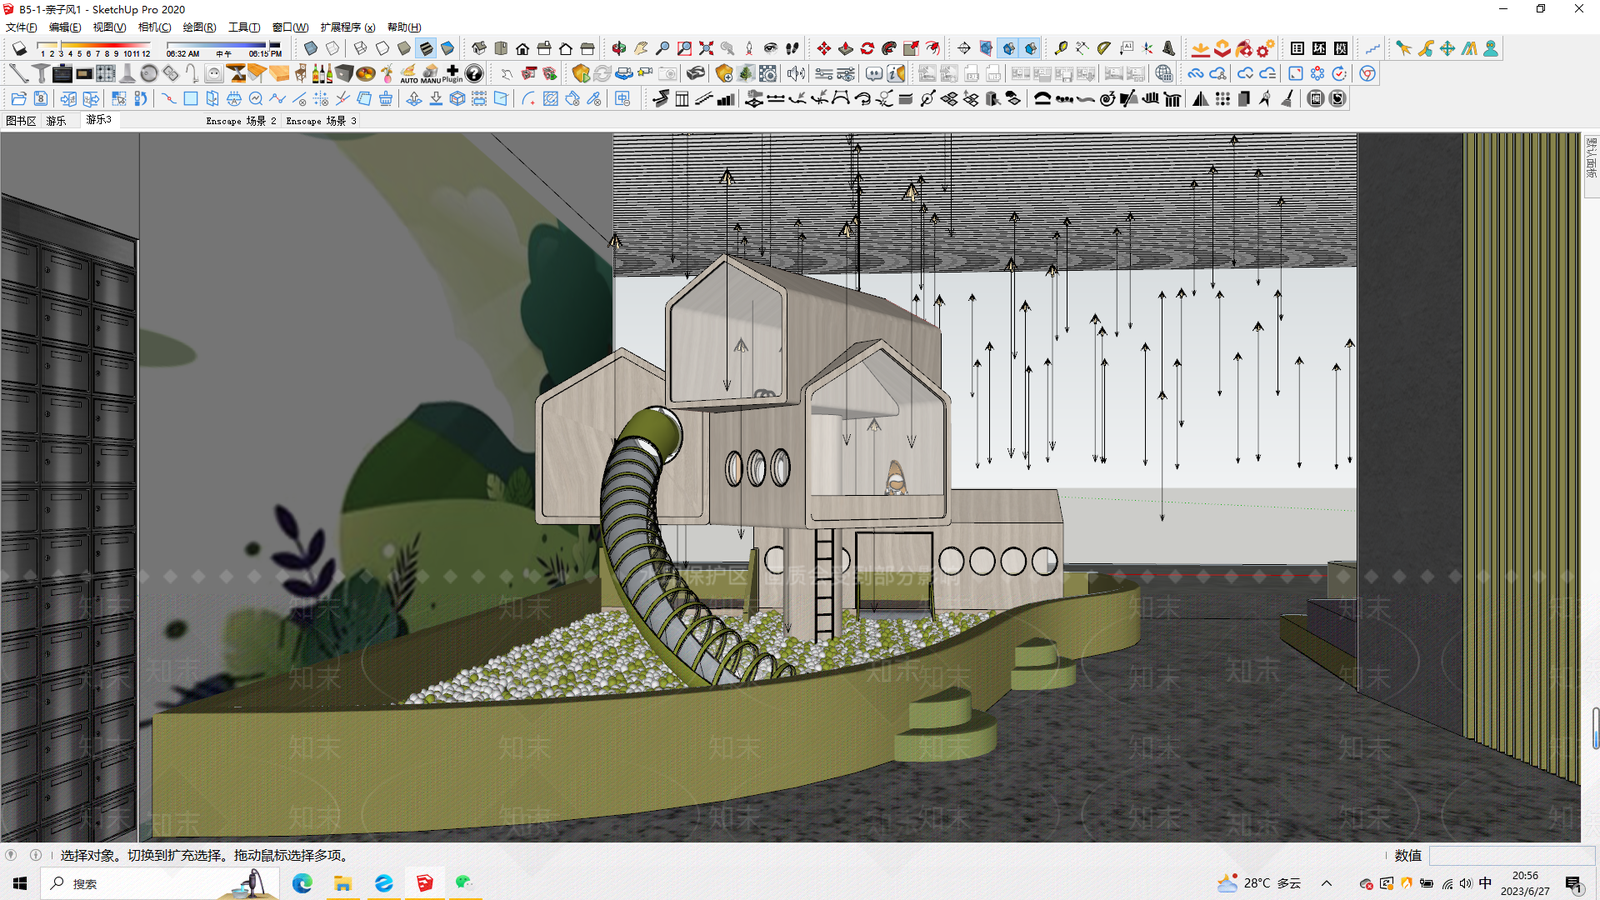Switch to Iso standard view
The height and width of the screenshot is (900, 1600).
pos(479,48)
